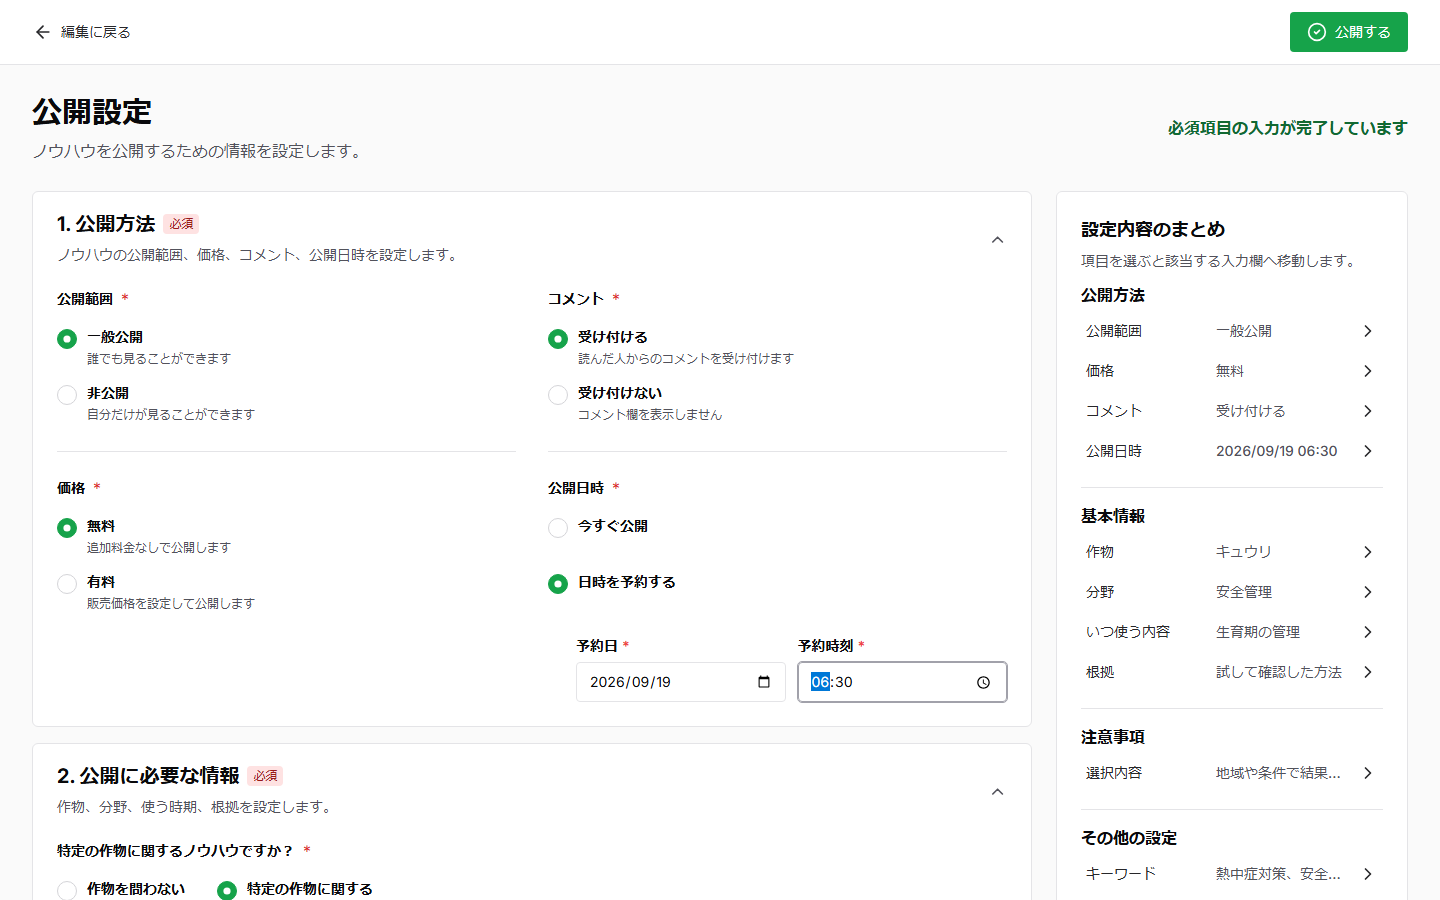Collapse the 2. 公開に必要な情報 section chevron

click(x=997, y=792)
